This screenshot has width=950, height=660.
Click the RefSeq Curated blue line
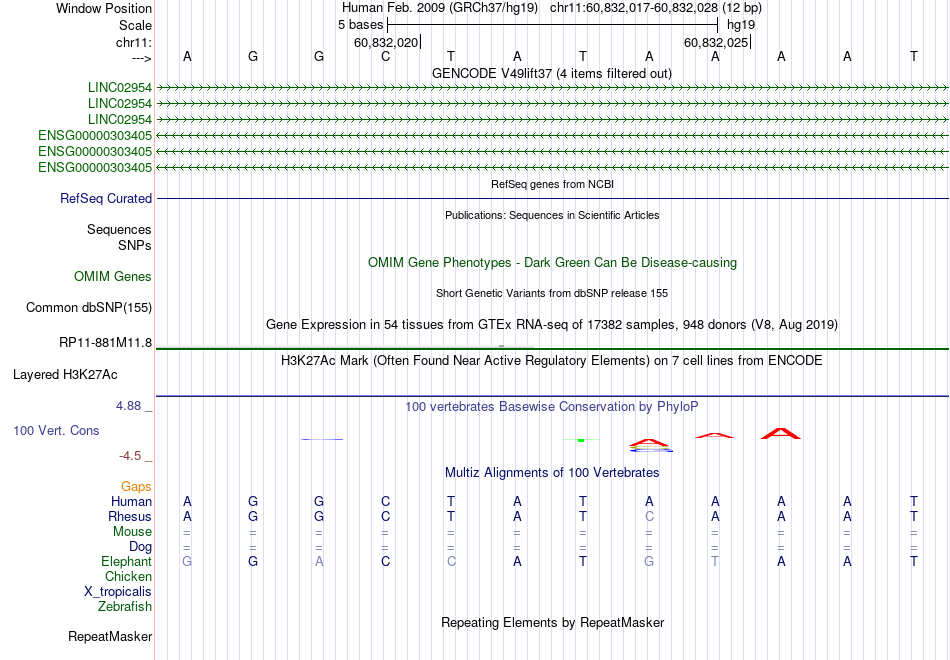click(x=553, y=198)
